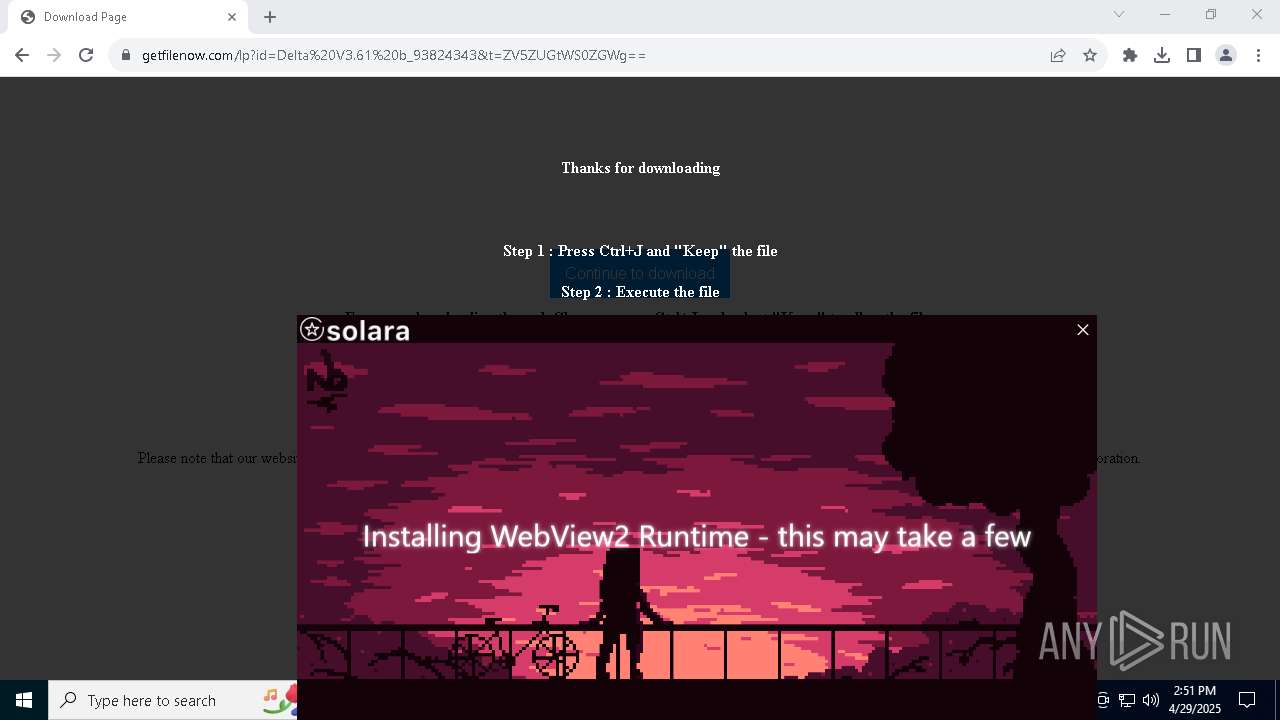Share this page icon
The height and width of the screenshot is (720, 1280).
(1058, 56)
